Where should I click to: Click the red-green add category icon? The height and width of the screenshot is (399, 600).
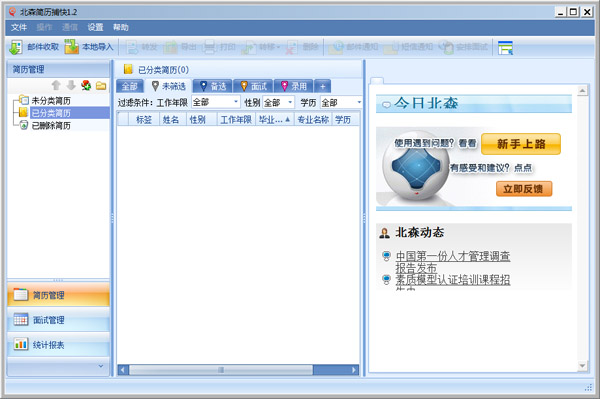pyautogui.click(x=86, y=85)
